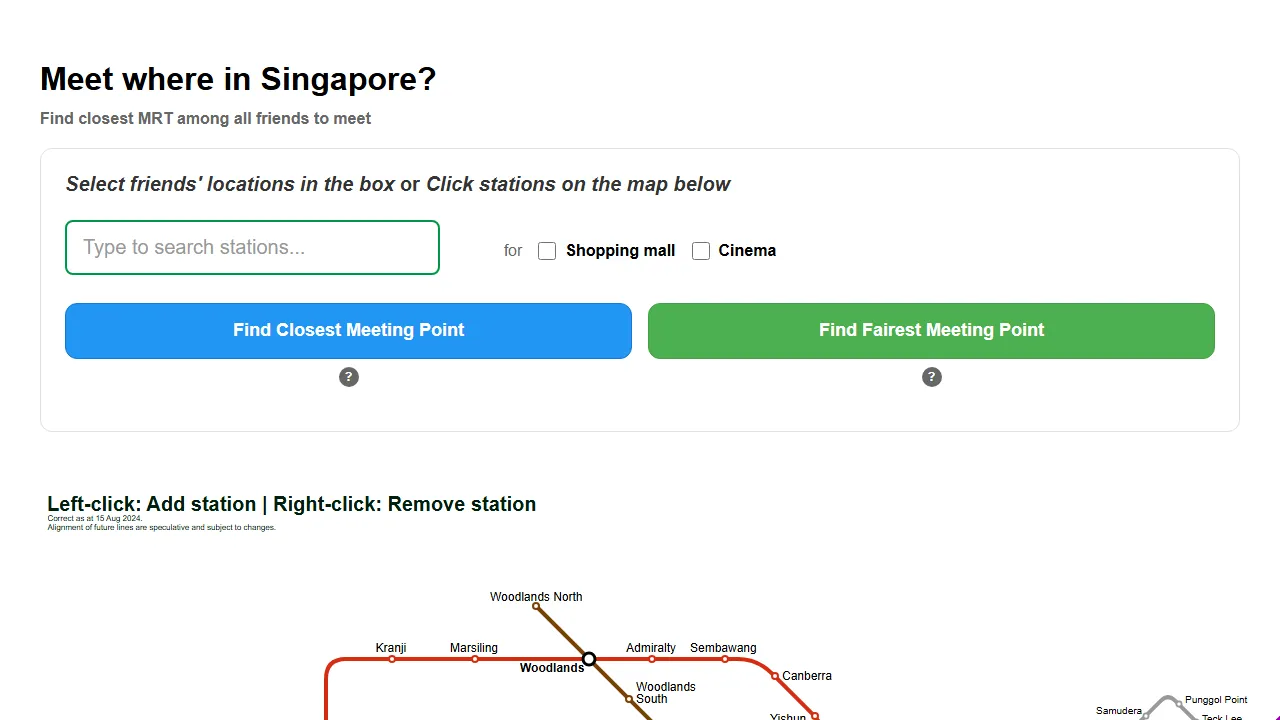Select the Yishun station marker
The height and width of the screenshot is (720, 1280).
point(814,716)
